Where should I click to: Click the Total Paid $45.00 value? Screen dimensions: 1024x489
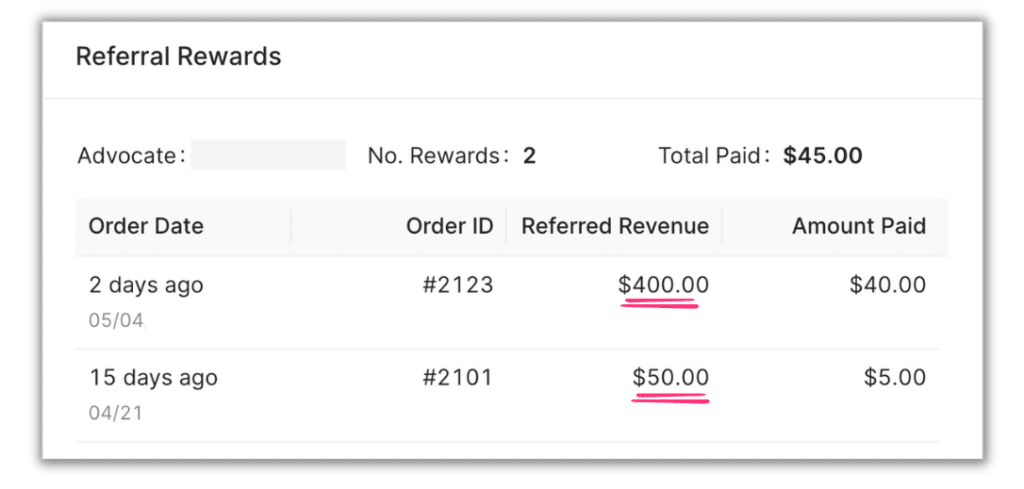tap(823, 156)
